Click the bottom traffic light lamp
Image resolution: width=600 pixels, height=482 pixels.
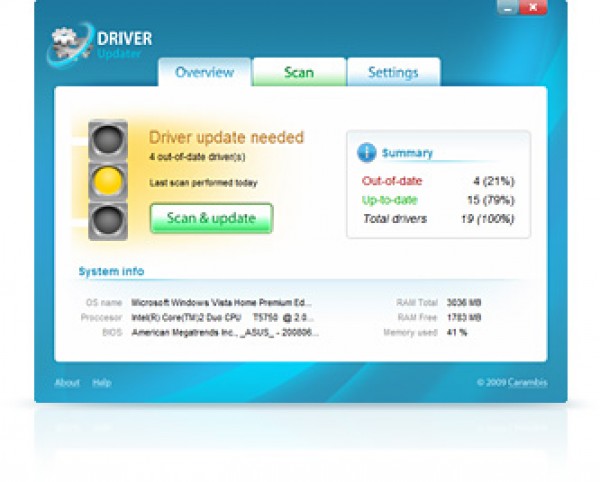click(108, 221)
